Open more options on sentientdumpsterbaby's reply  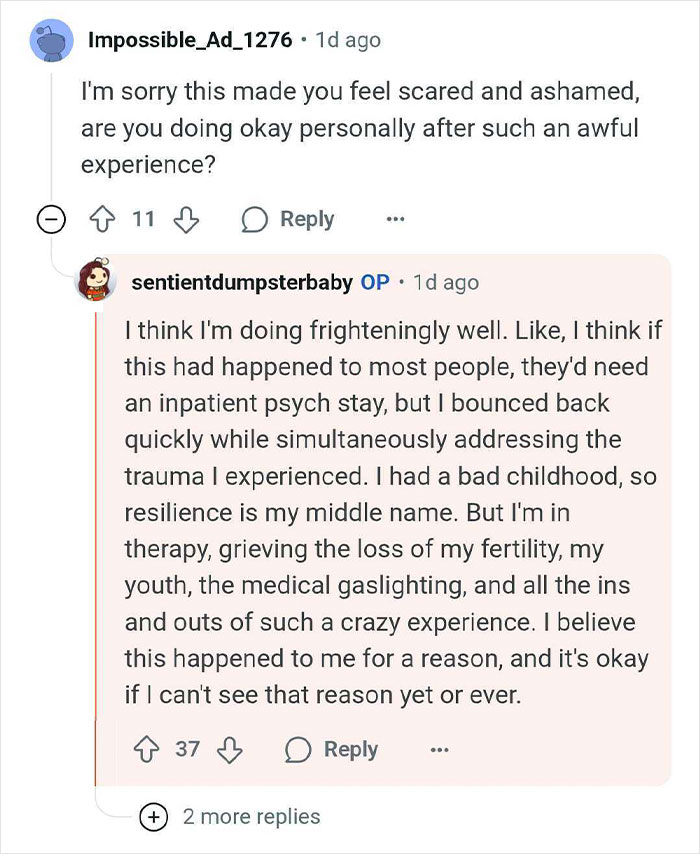[439, 748]
